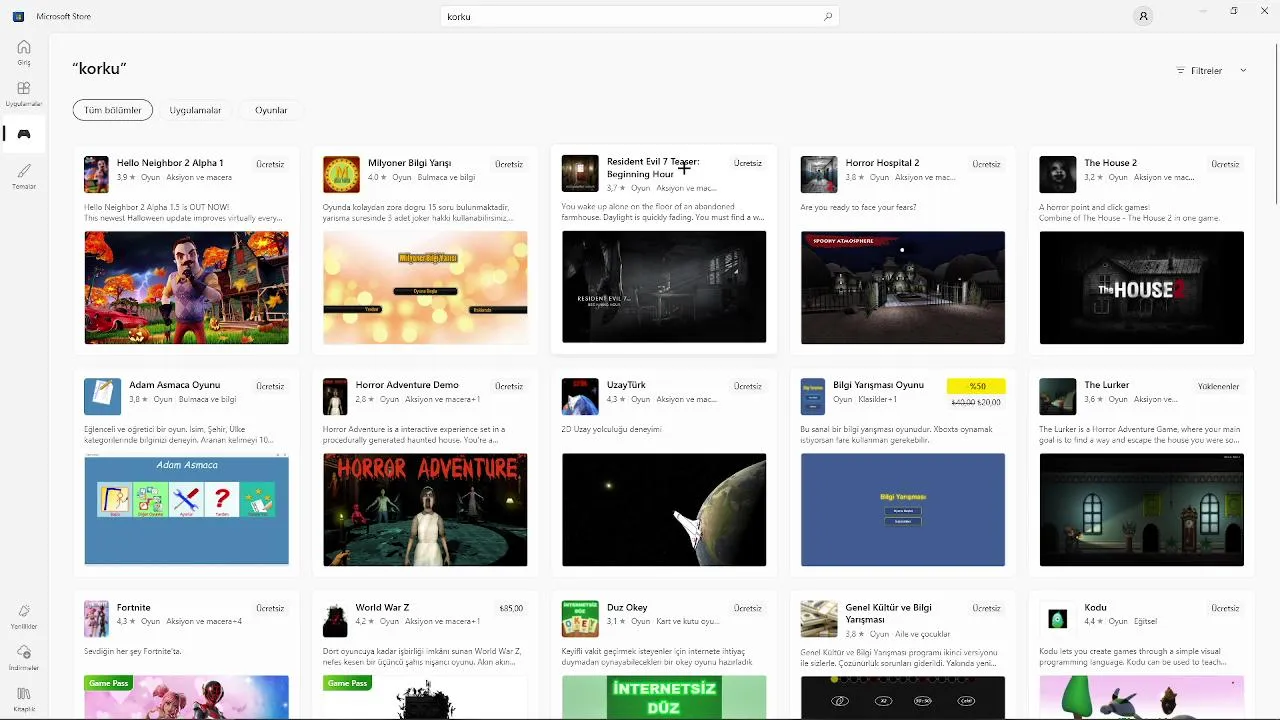Click the Yüklenenler label on The Lurker
The height and width of the screenshot is (720, 1280).
[1218, 386]
